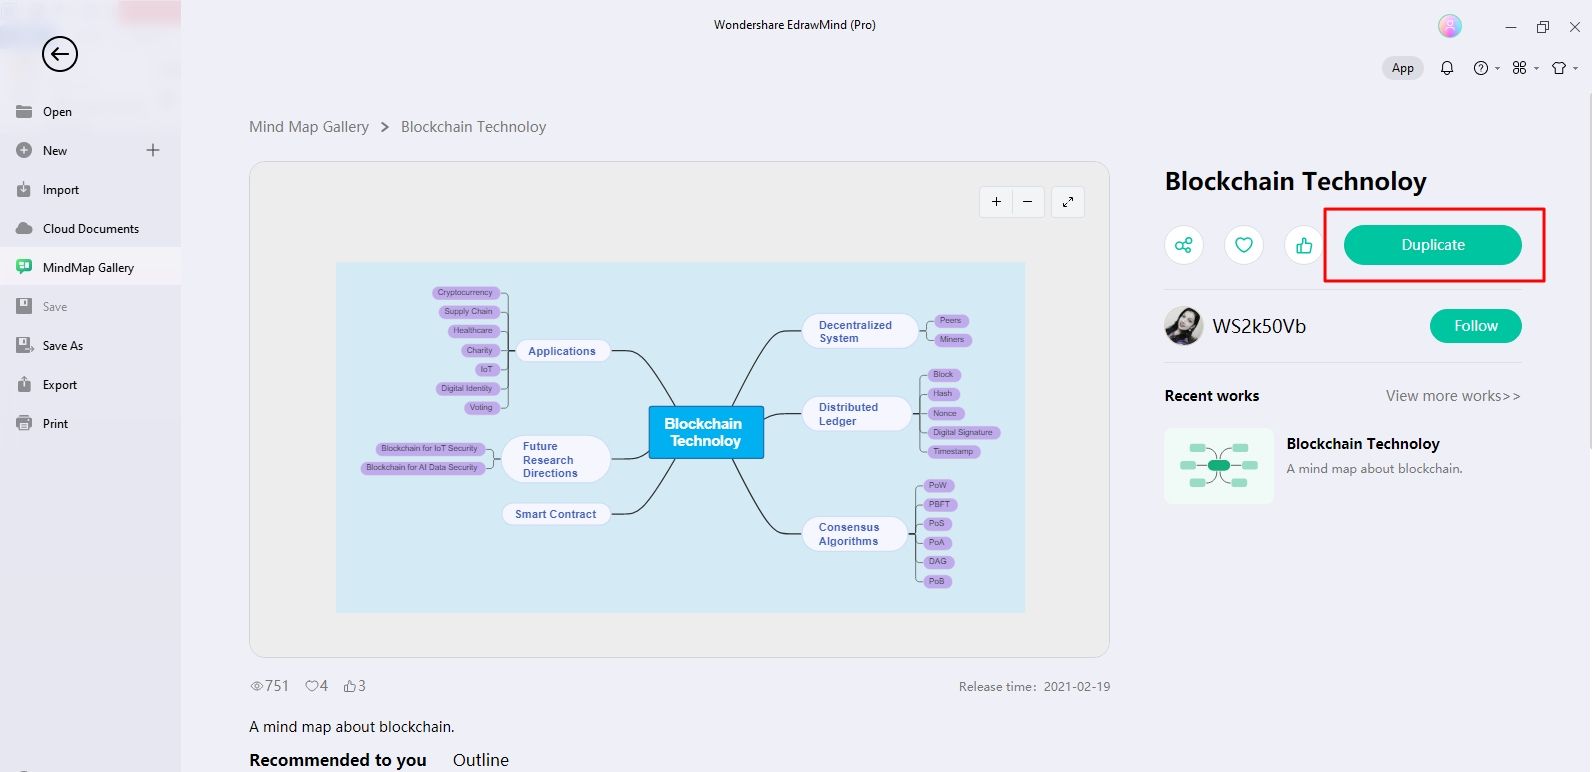The image size is (1592, 772).
Task: Expand the apps grid dropdown arrow
Action: click(x=1536, y=68)
